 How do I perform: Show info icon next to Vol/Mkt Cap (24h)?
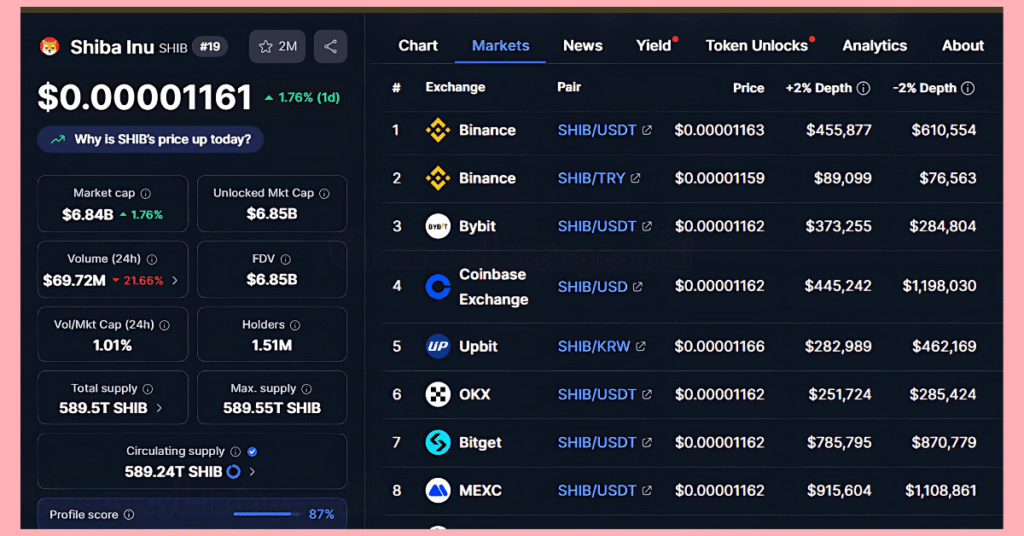(x=165, y=325)
